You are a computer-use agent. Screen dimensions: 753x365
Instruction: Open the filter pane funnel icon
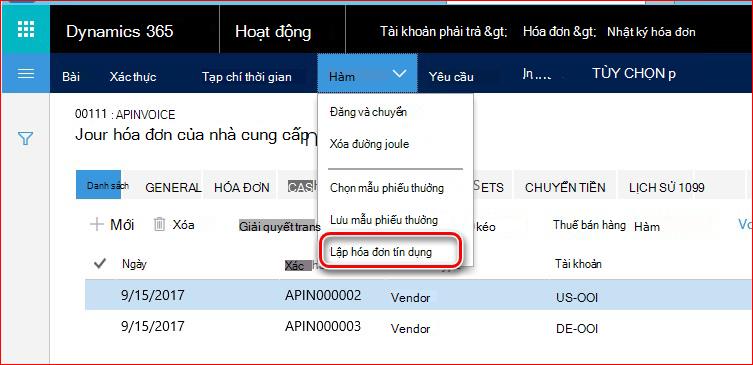(x=25, y=139)
